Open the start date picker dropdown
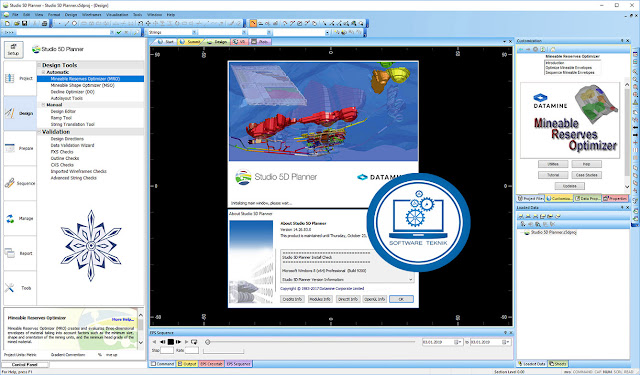Screen dimensions: 640x375 pyautogui.click(x=458, y=342)
